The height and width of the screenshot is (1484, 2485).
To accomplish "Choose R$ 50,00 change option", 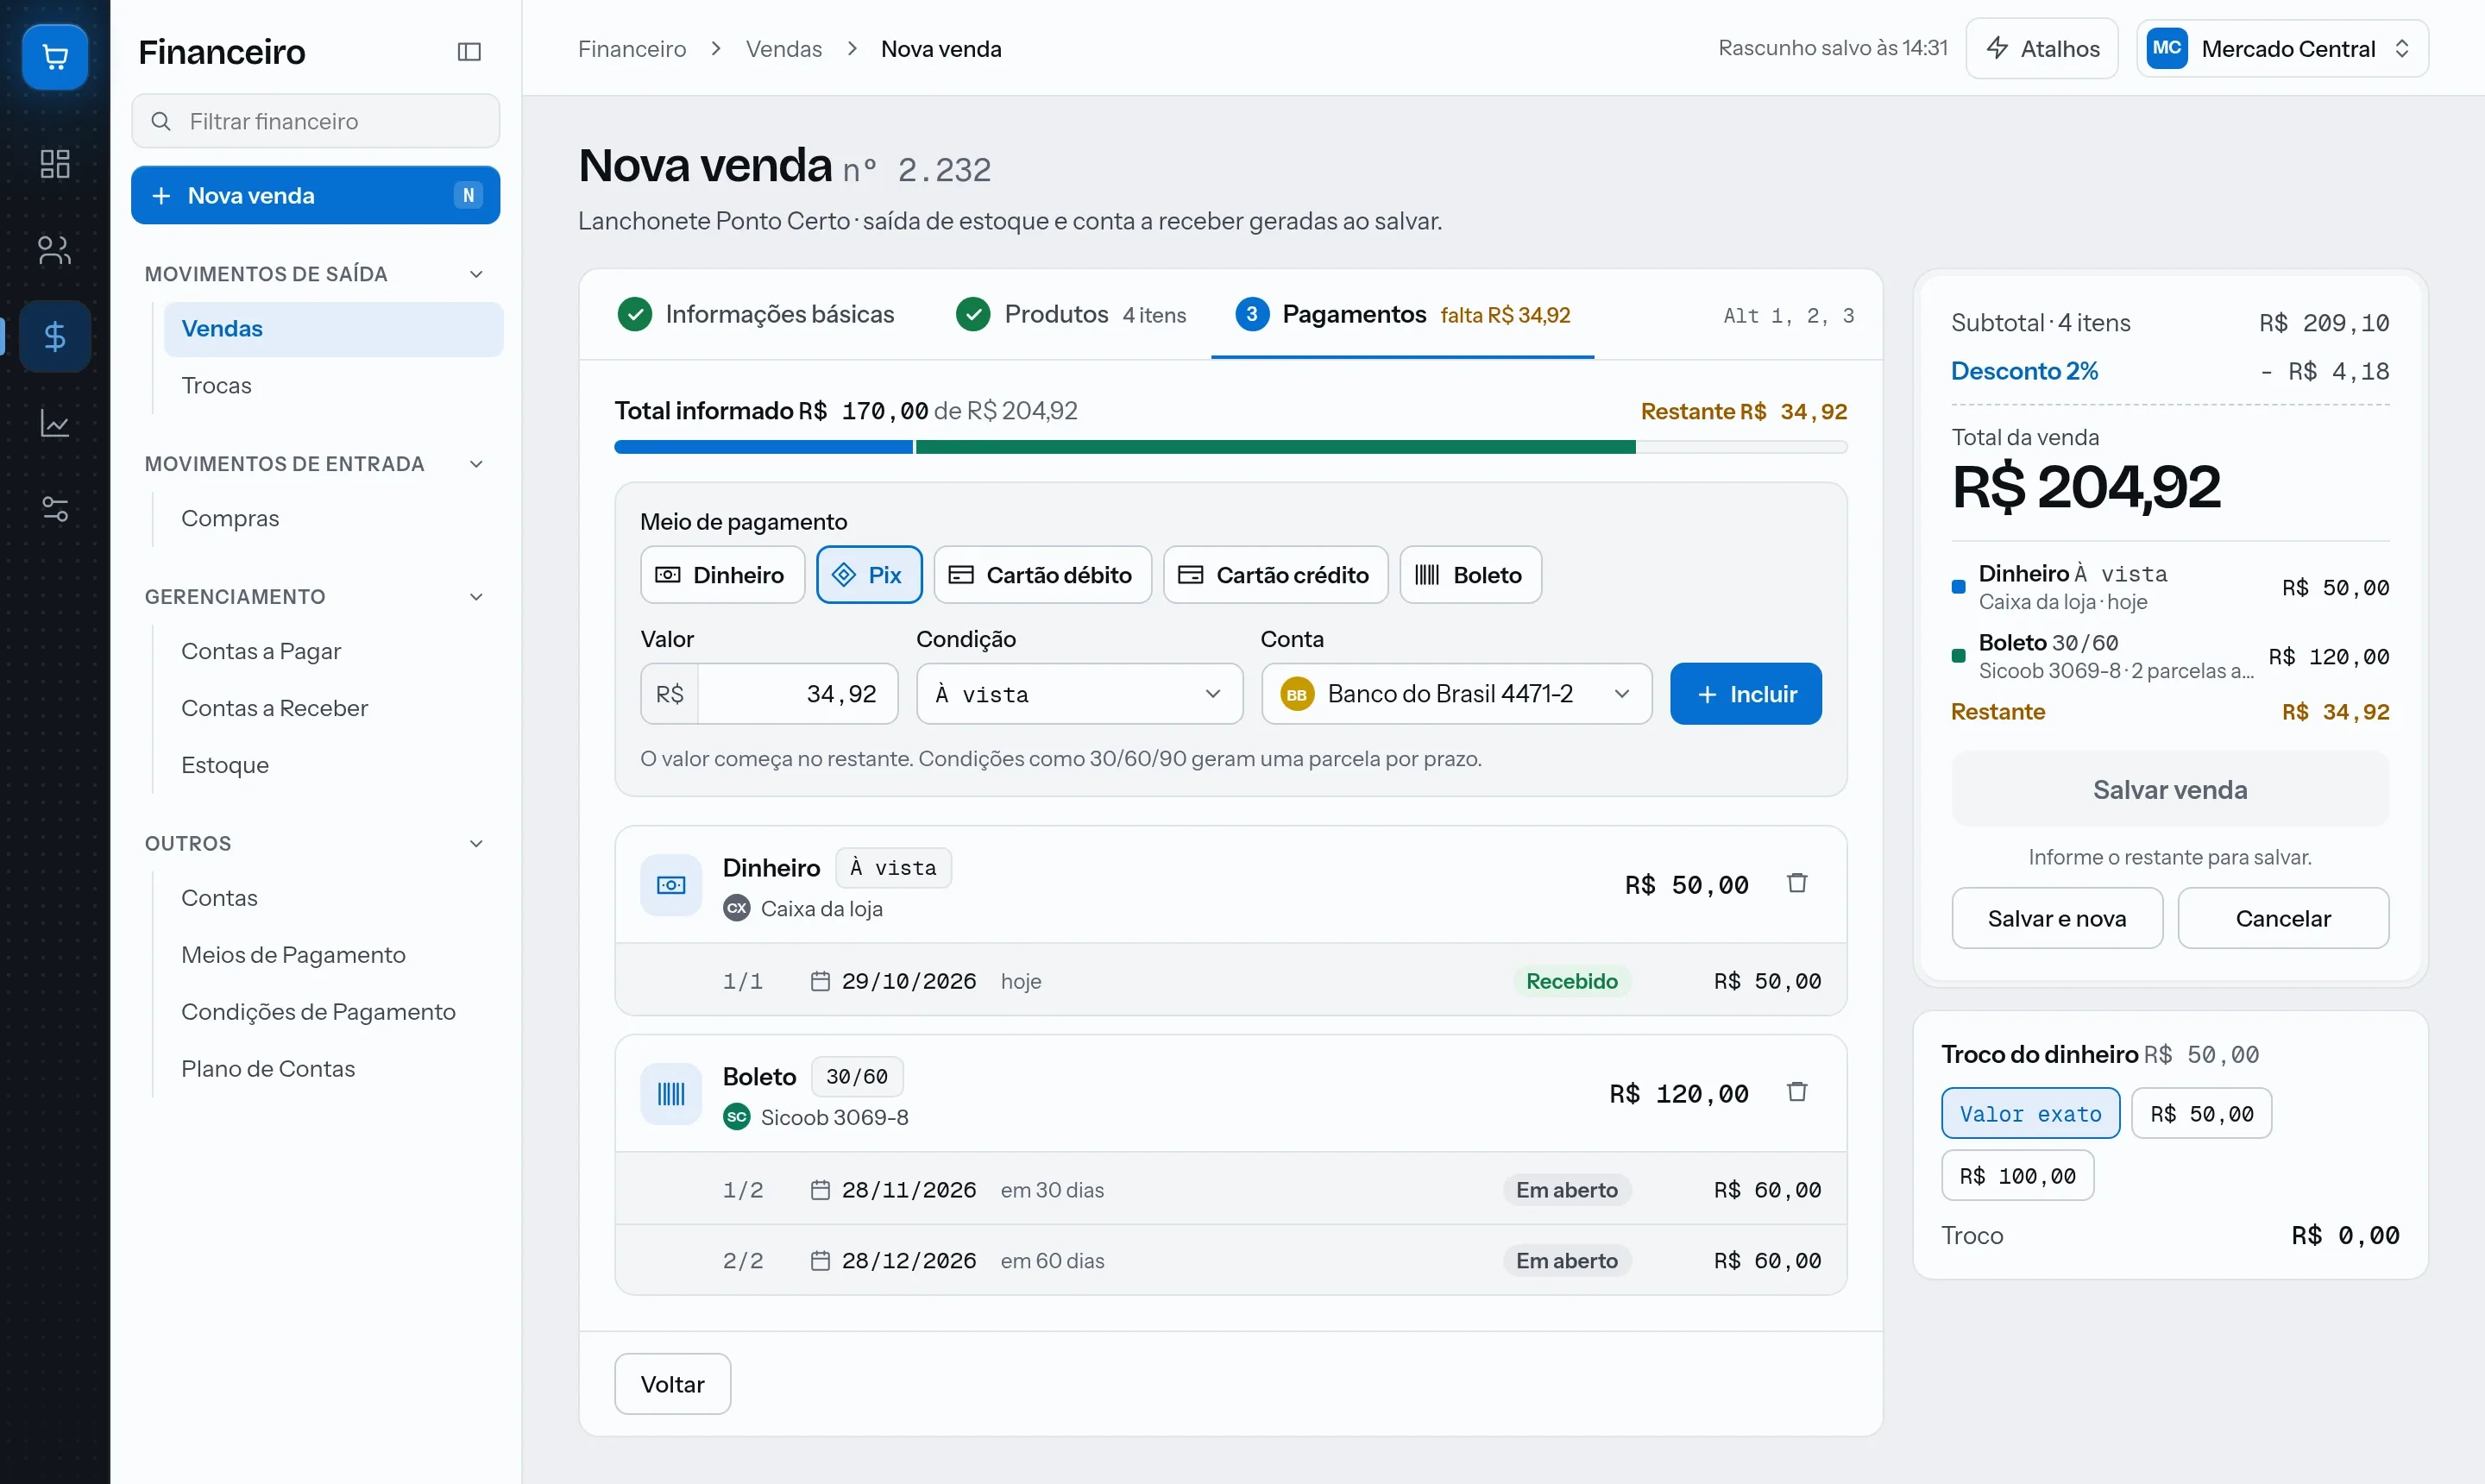I will click(x=2201, y=1113).
